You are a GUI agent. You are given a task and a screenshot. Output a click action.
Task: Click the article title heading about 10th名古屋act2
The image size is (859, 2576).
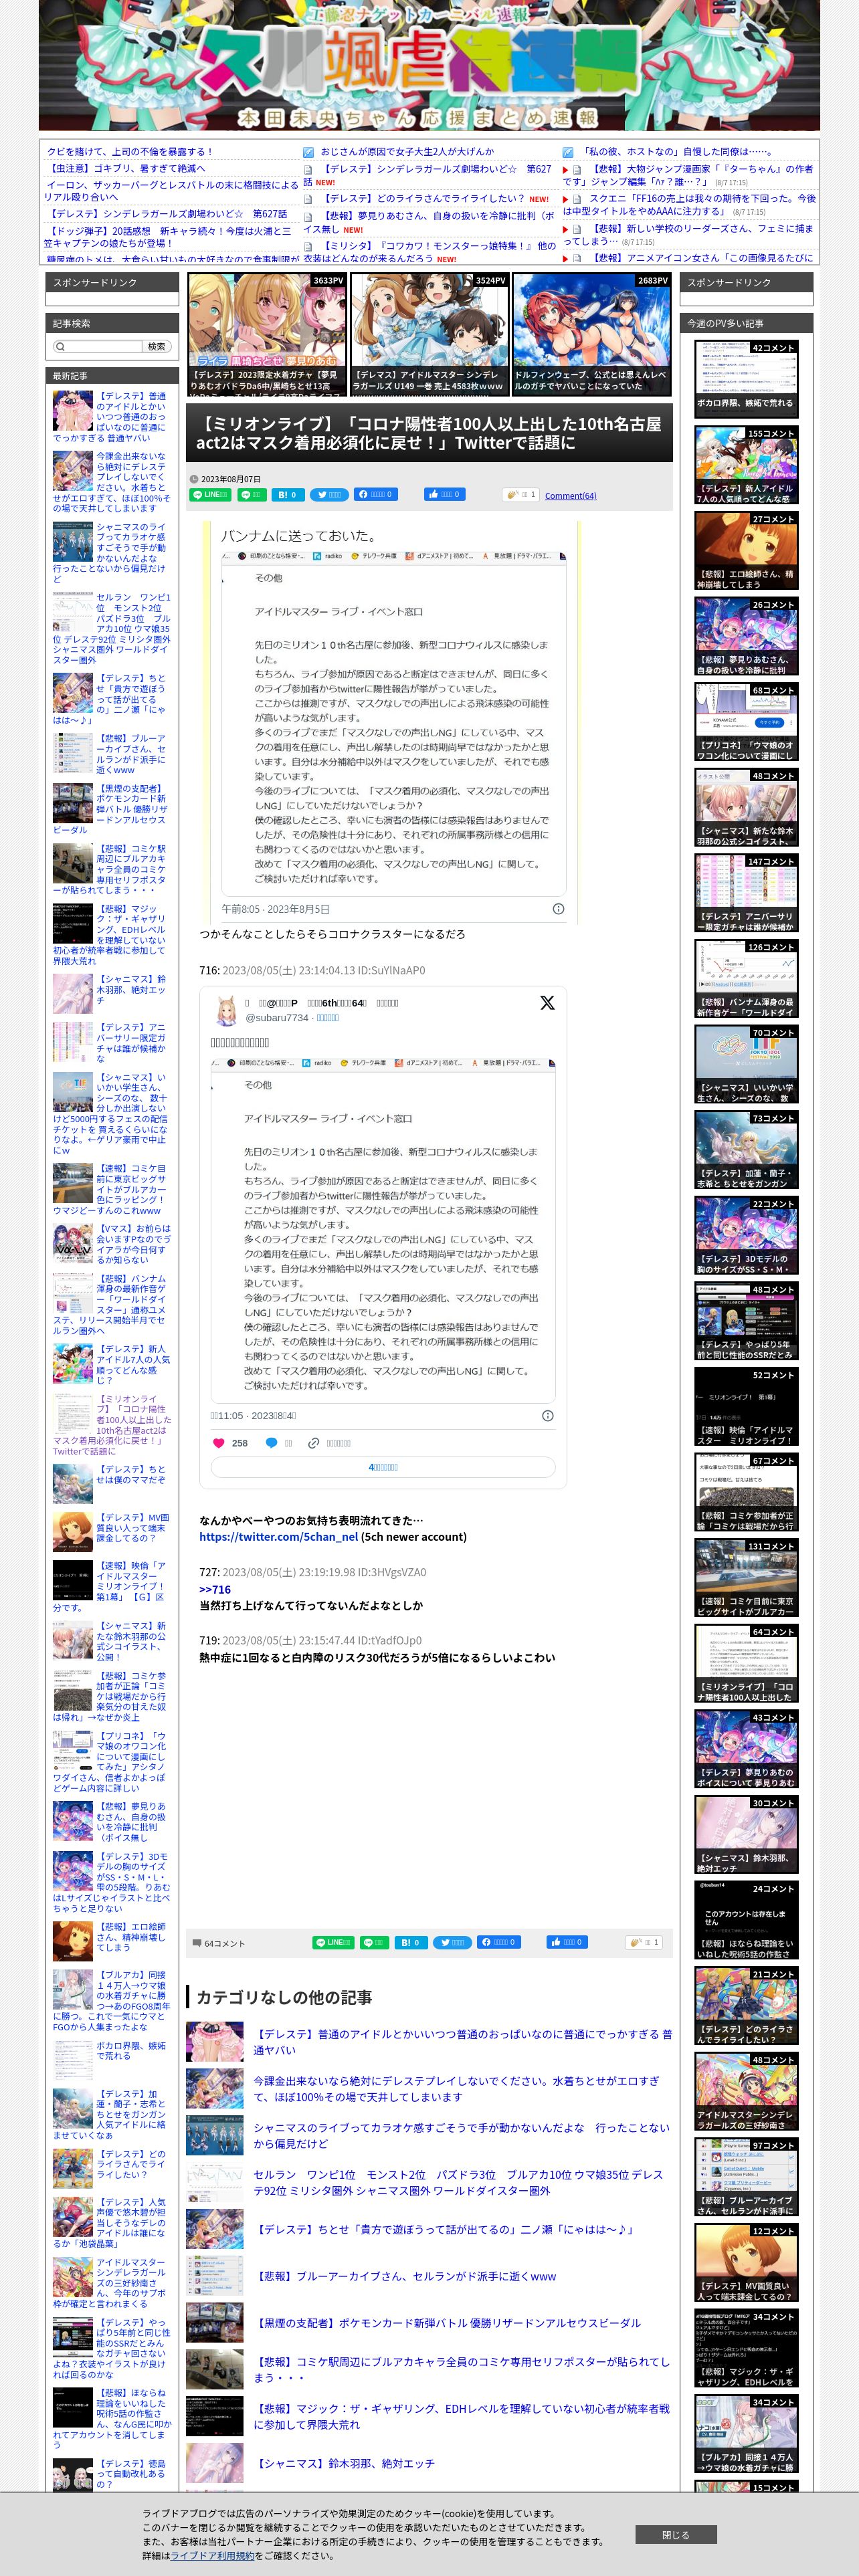pos(429,433)
